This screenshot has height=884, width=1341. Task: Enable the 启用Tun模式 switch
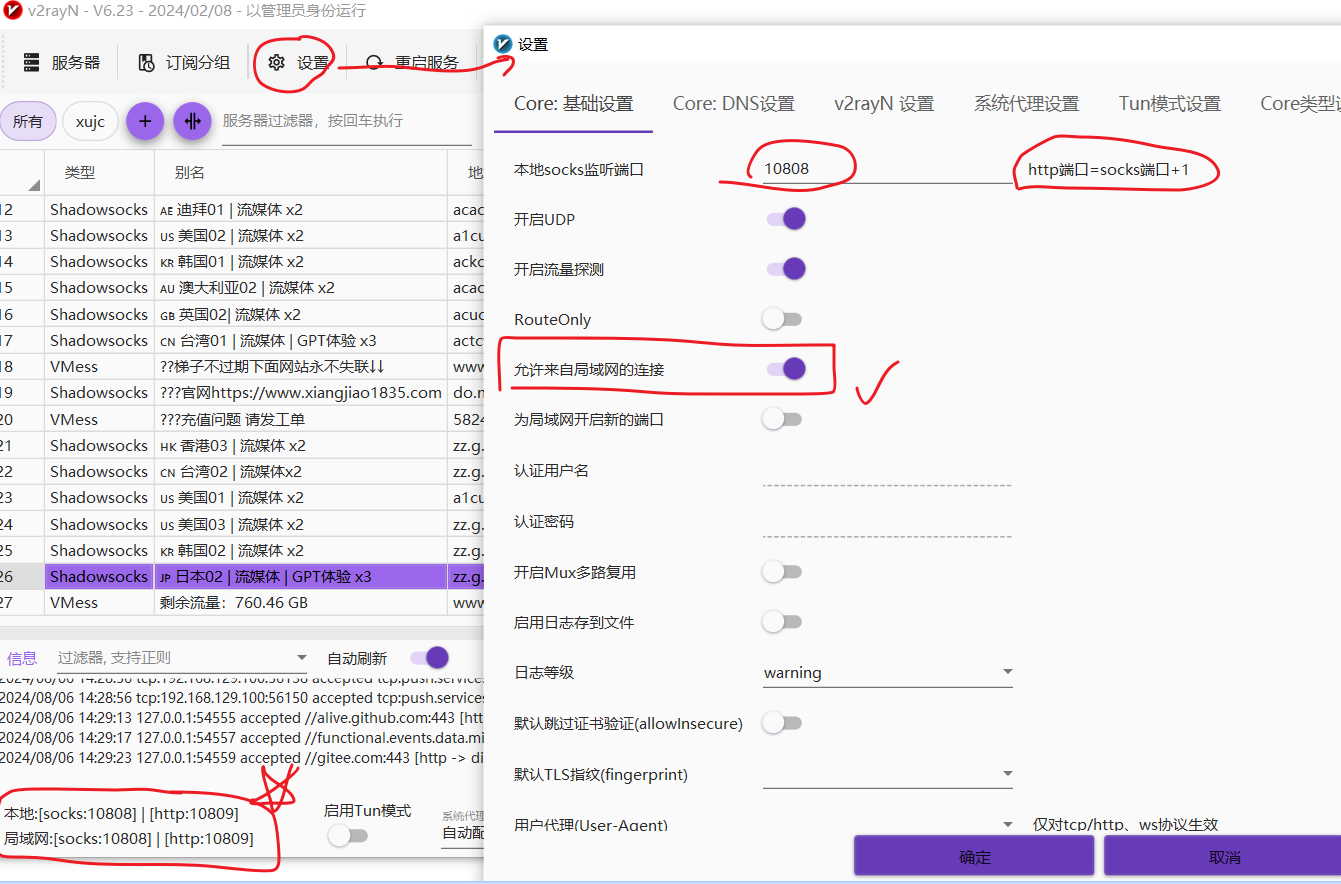tap(347, 836)
